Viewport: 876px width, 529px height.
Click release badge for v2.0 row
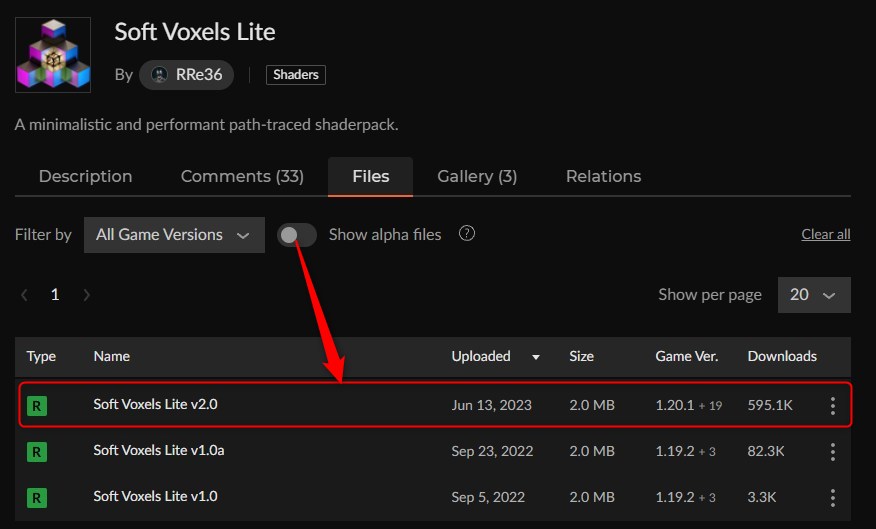tap(37, 406)
